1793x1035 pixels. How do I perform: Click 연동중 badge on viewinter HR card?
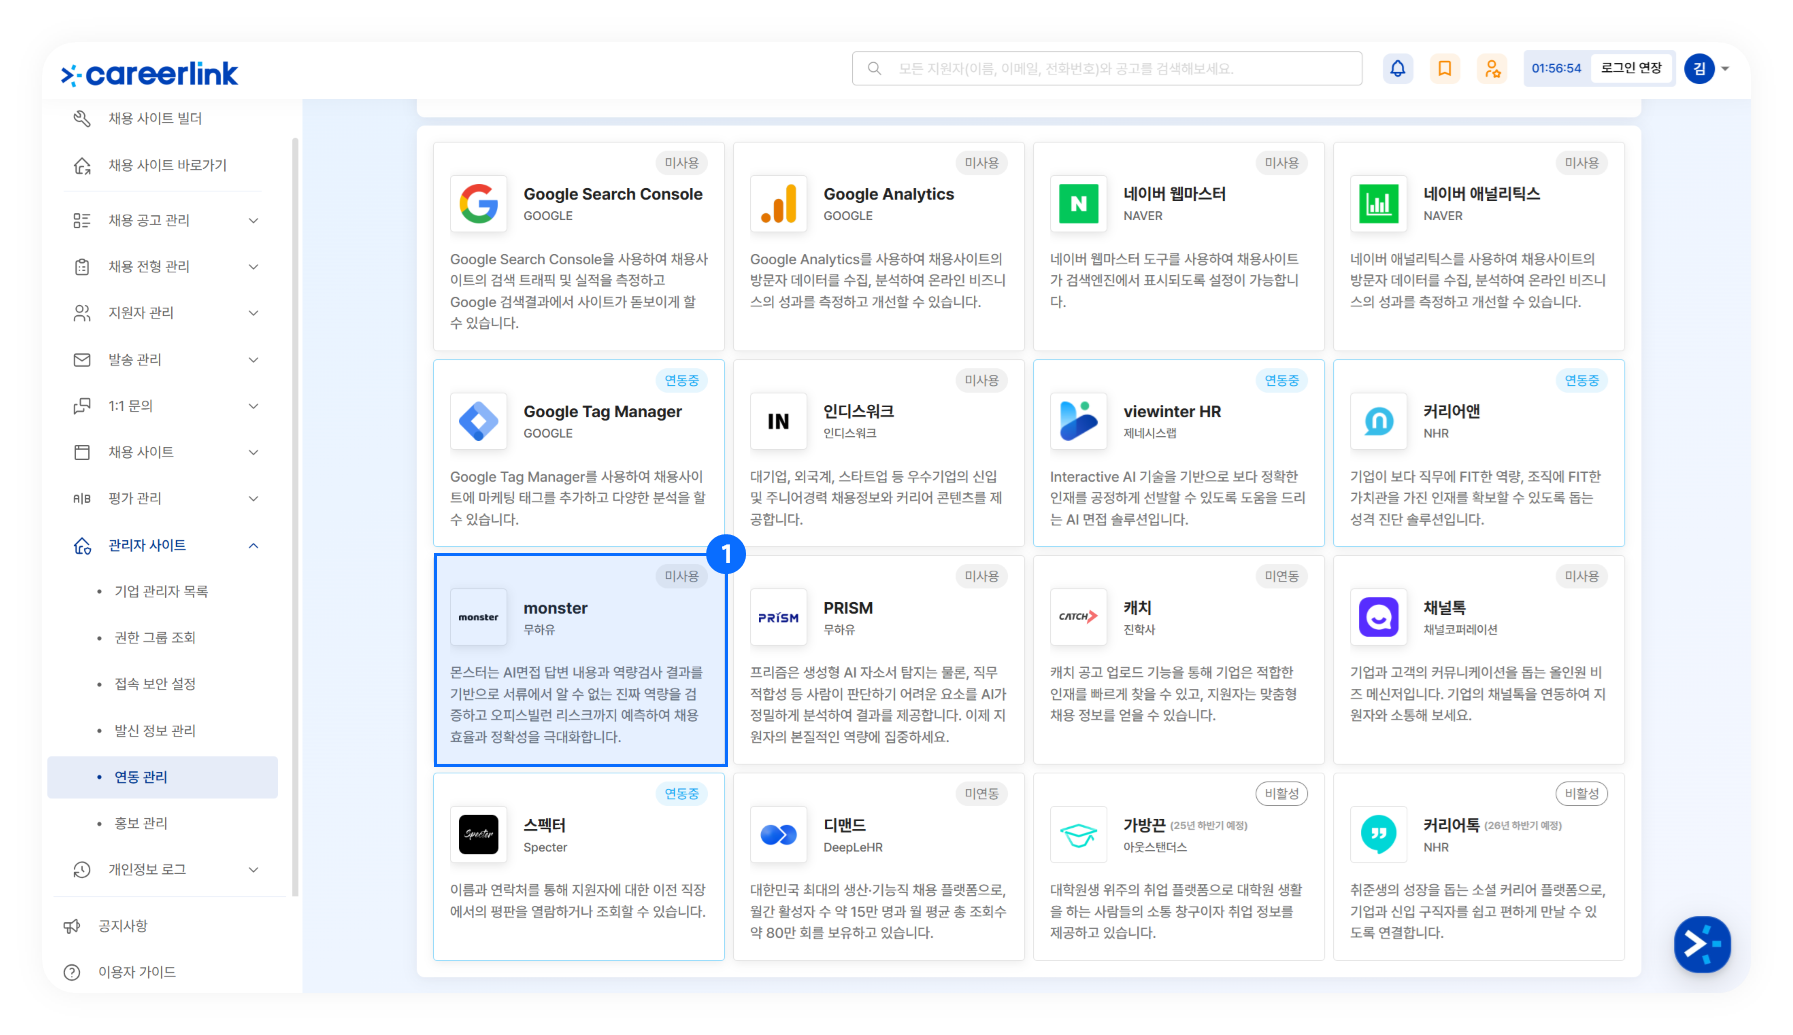coord(1282,380)
